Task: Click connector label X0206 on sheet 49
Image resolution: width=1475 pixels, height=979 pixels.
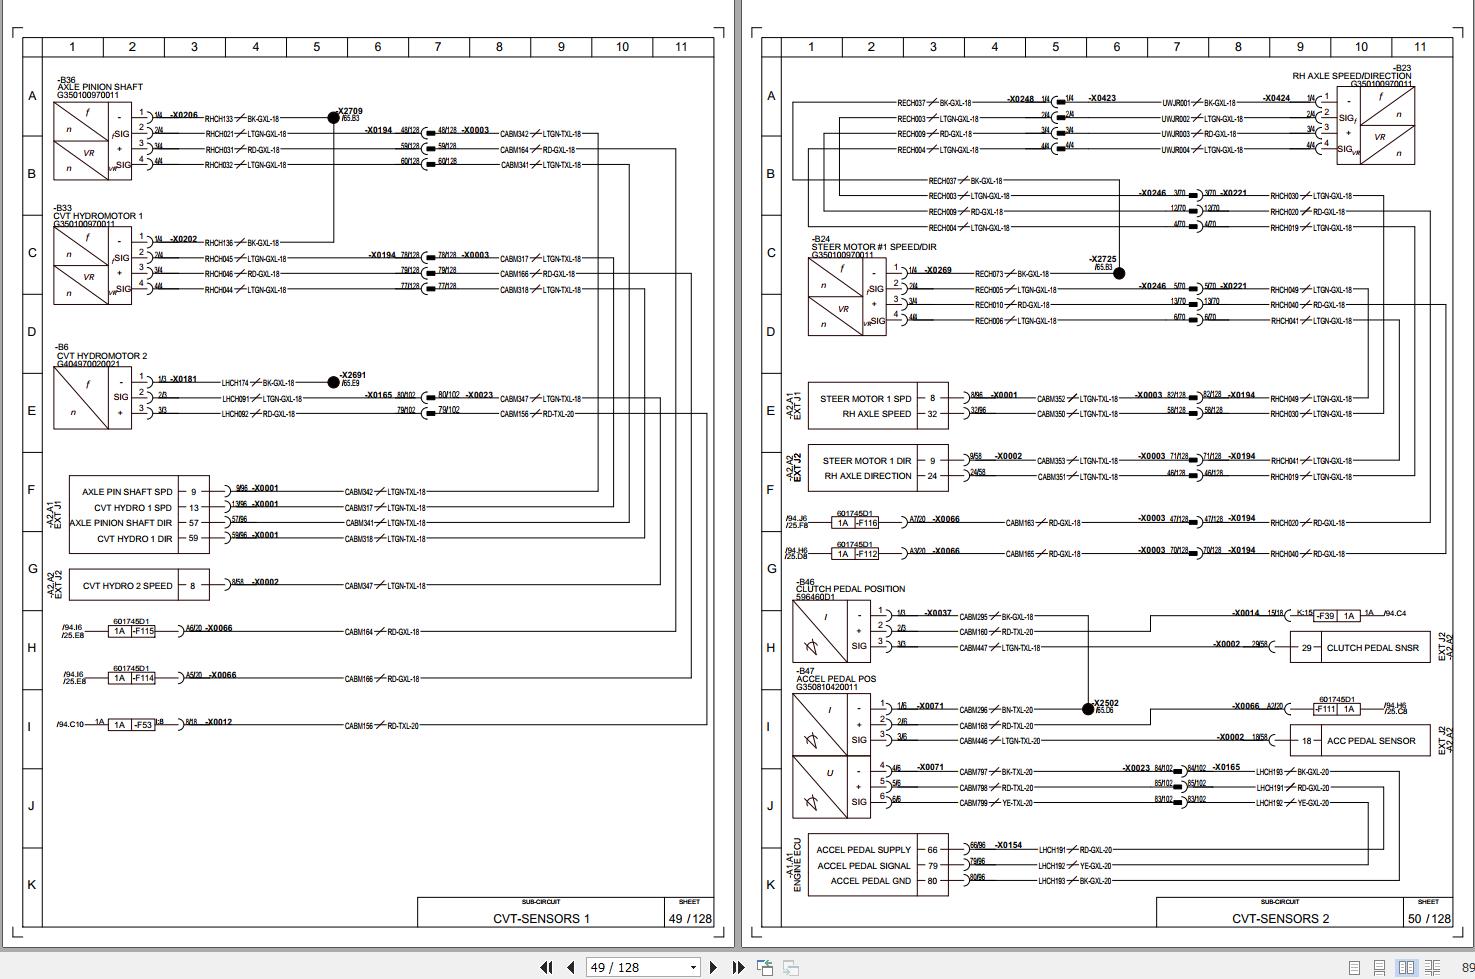Action: 184,116
